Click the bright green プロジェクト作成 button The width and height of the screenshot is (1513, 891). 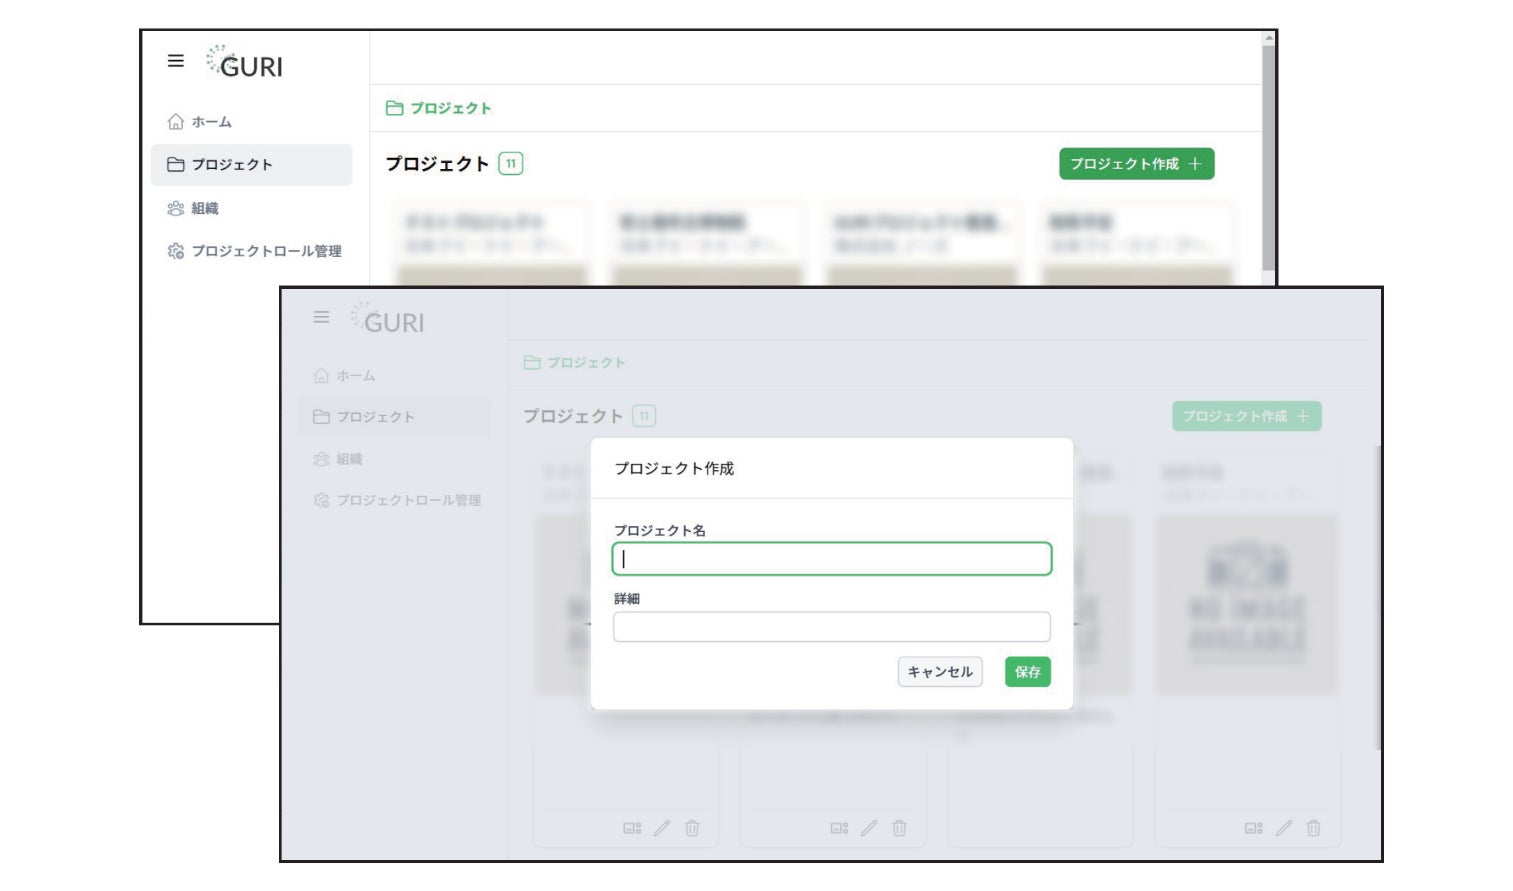click(1136, 164)
